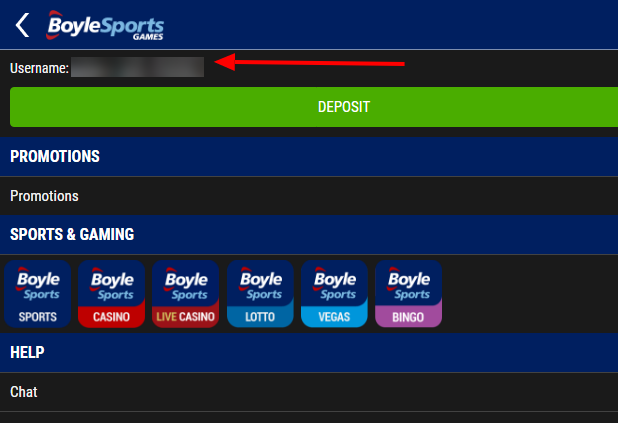Open the Chat help entry
Image resolution: width=618 pixels, height=423 pixels.
(309, 392)
